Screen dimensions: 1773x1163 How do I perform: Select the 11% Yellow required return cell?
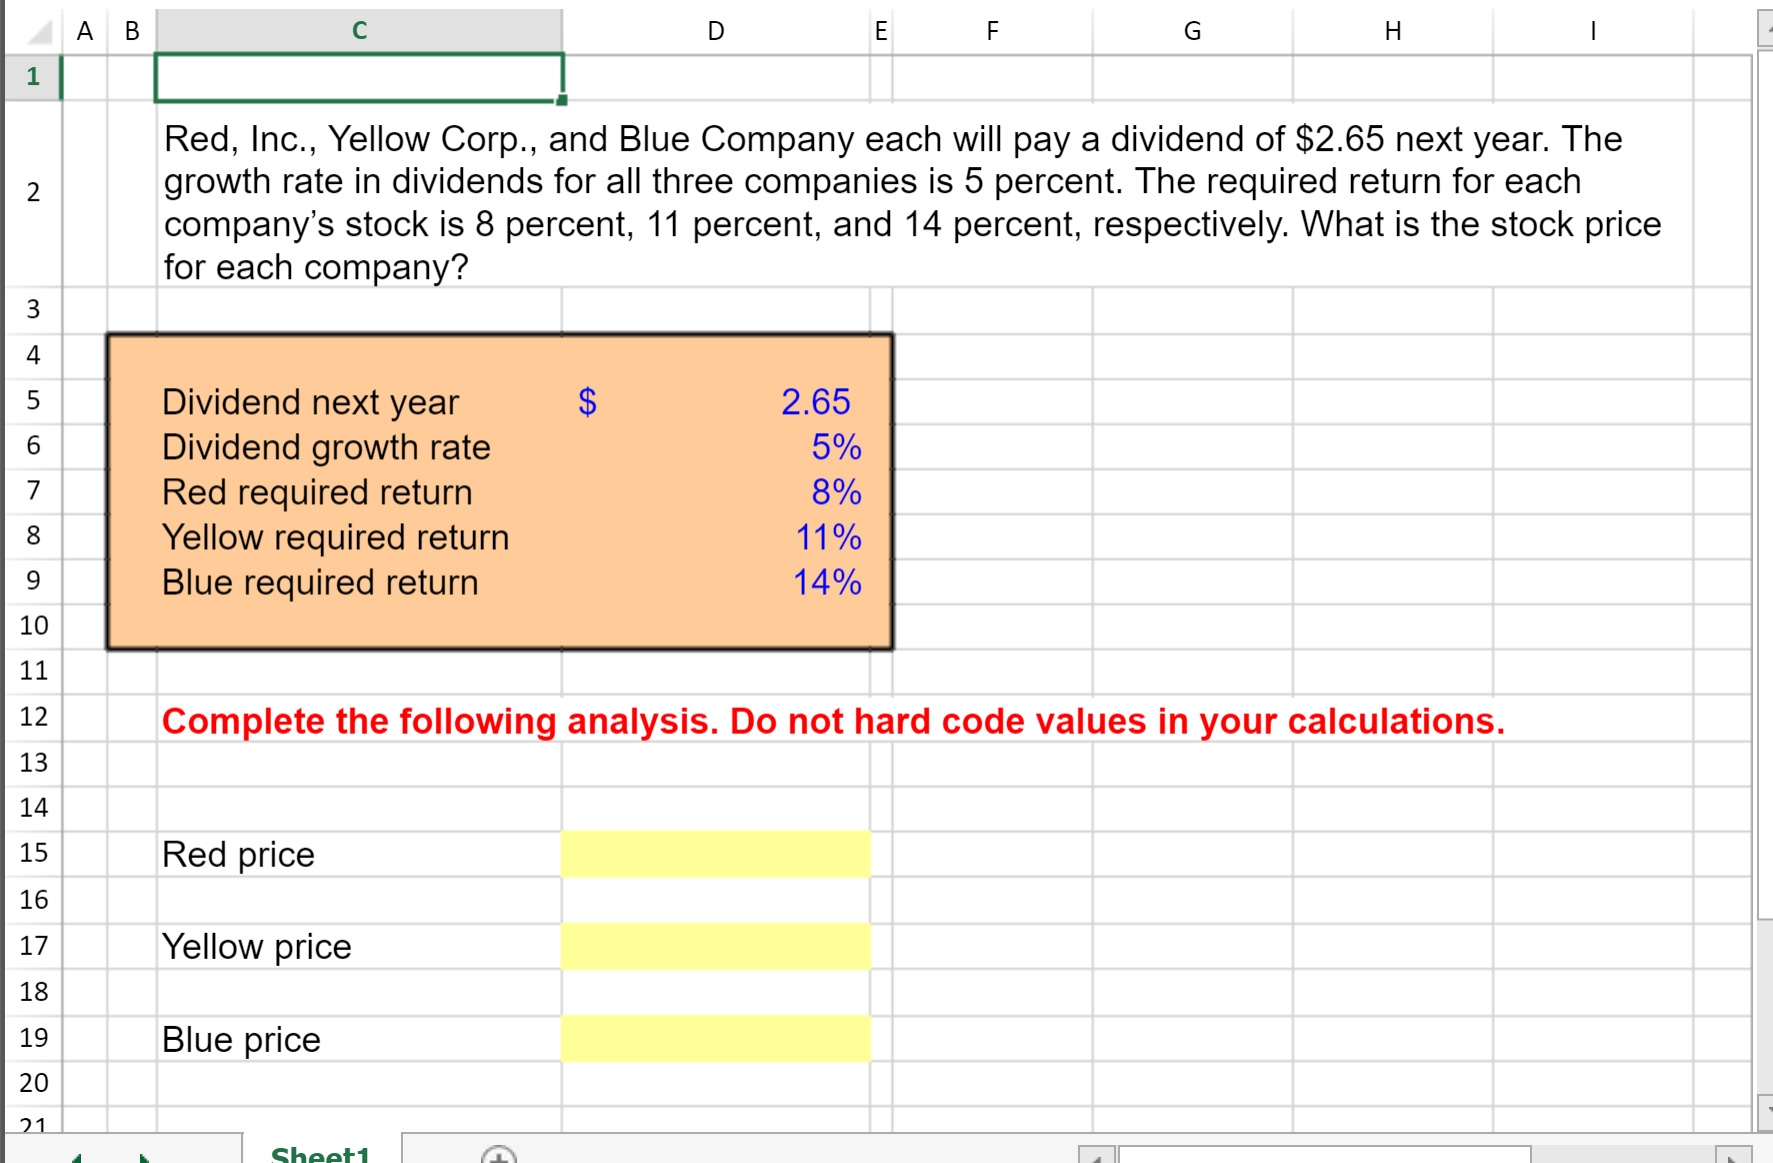[x=715, y=538]
